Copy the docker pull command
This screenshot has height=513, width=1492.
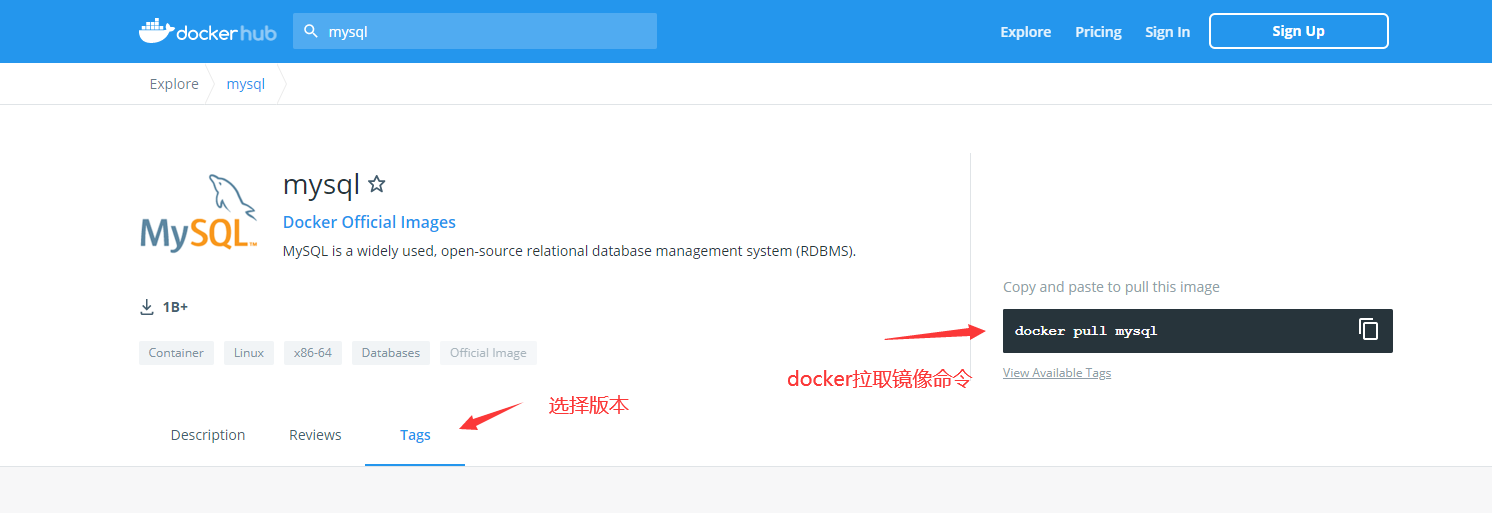coord(1368,329)
